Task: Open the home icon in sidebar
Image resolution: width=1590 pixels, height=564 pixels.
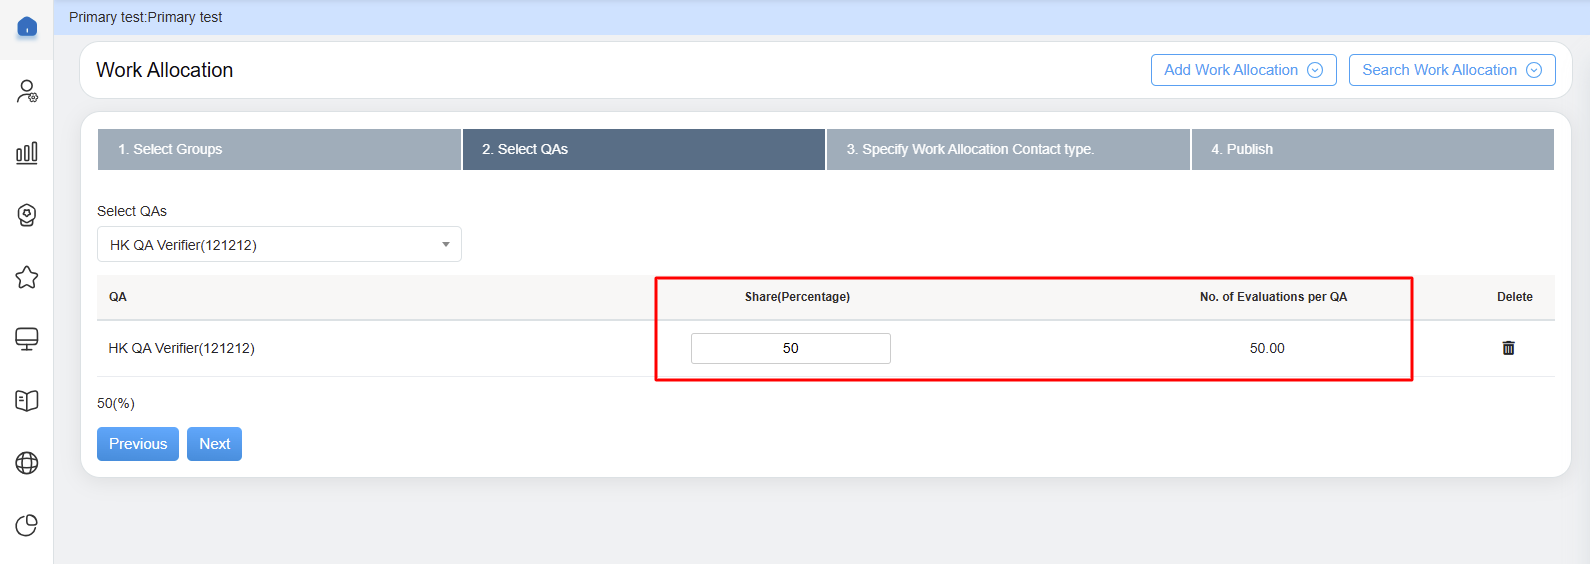Action: point(27,27)
